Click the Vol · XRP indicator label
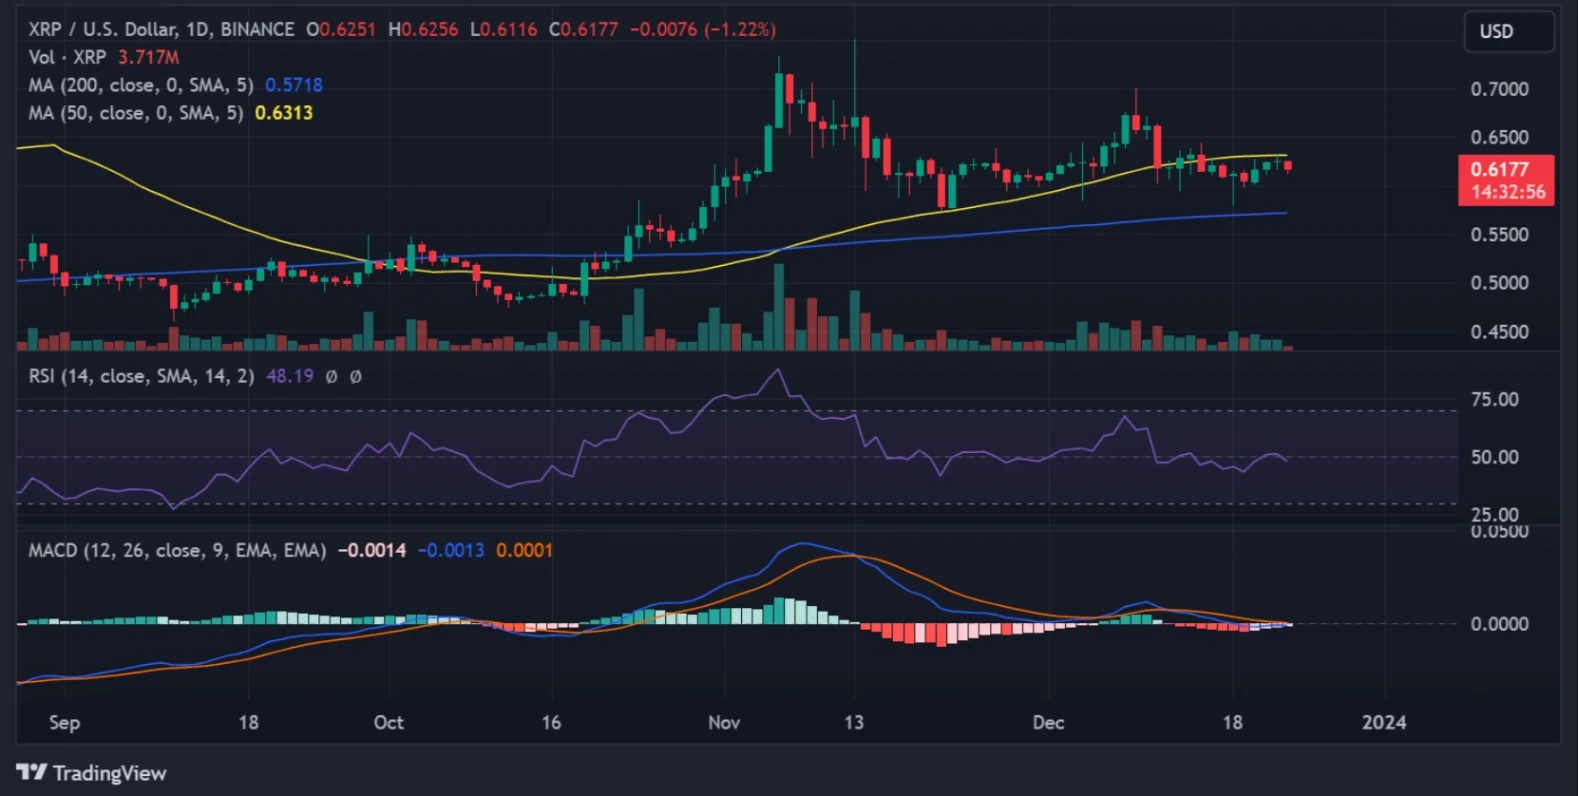The height and width of the screenshot is (796, 1578). tap(67, 57)
